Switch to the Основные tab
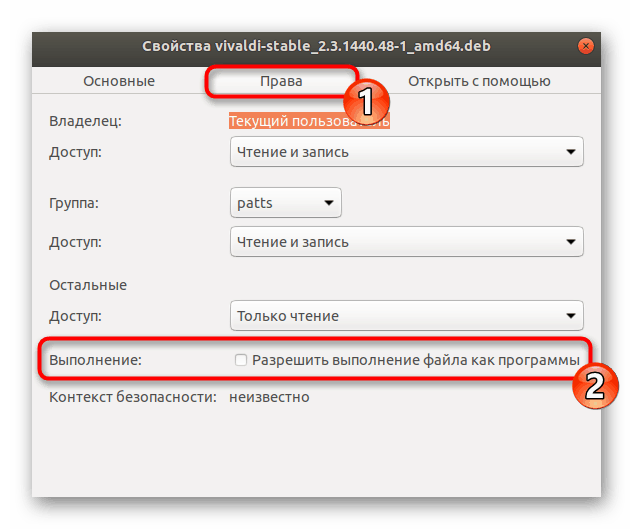This screenshot has width=633, height=529. (119, 81)
